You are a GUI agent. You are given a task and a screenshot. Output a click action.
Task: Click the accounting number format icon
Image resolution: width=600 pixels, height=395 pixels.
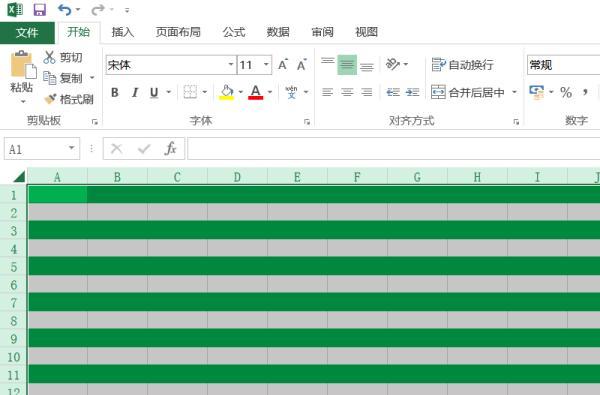pyautogui.click(x=536, y=92)
